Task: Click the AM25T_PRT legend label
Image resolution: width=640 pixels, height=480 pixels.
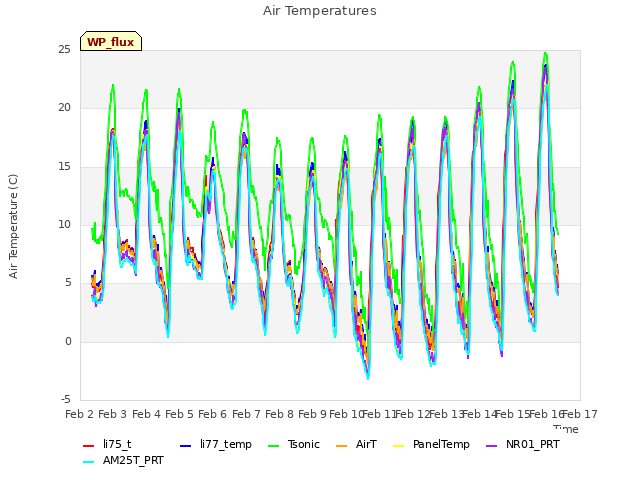Action: tap(133, 460)
